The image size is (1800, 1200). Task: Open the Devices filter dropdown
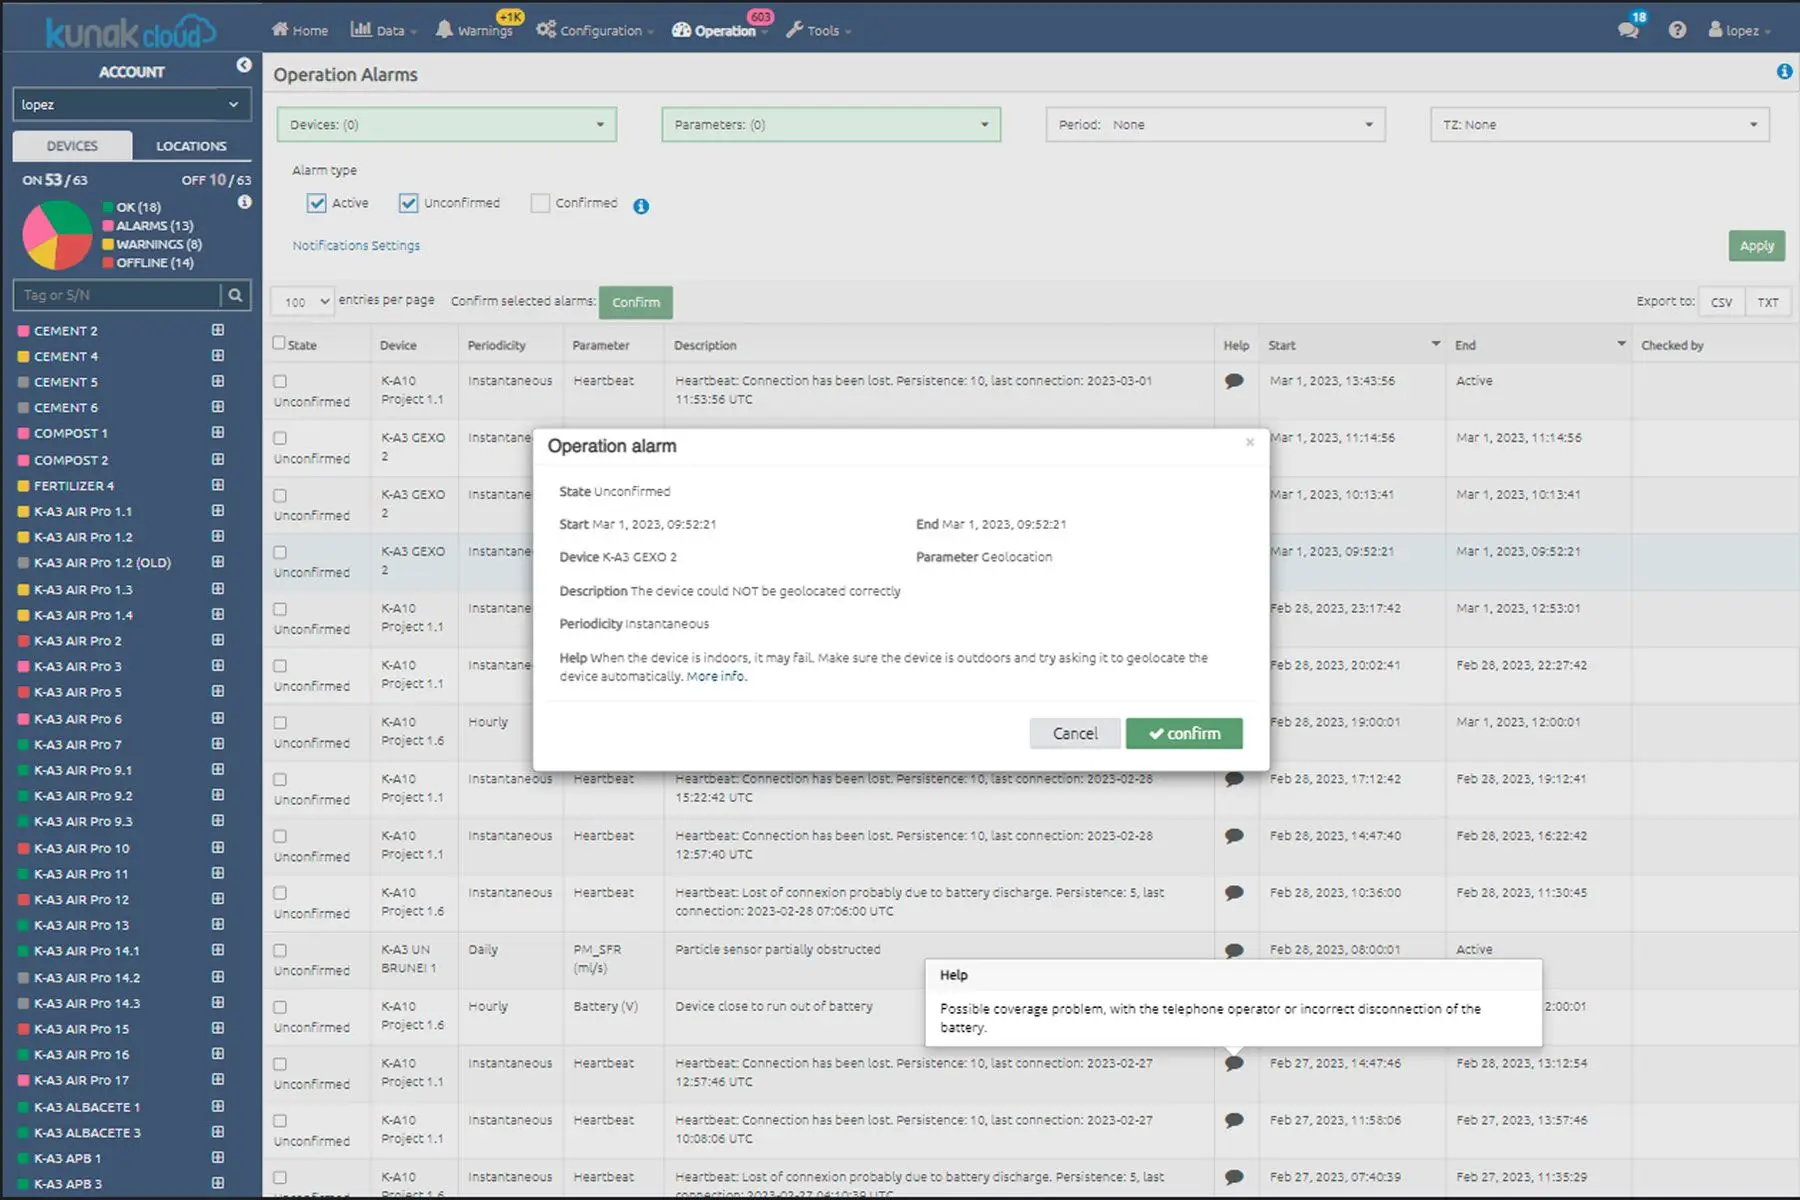tap(447, 125)
